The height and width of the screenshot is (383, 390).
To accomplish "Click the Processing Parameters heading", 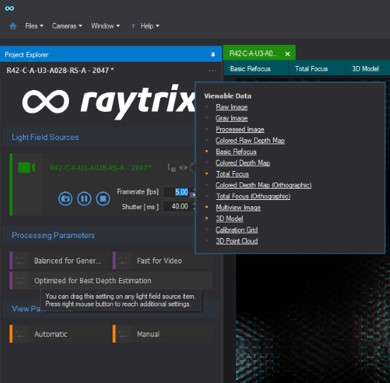I will 53,235.
